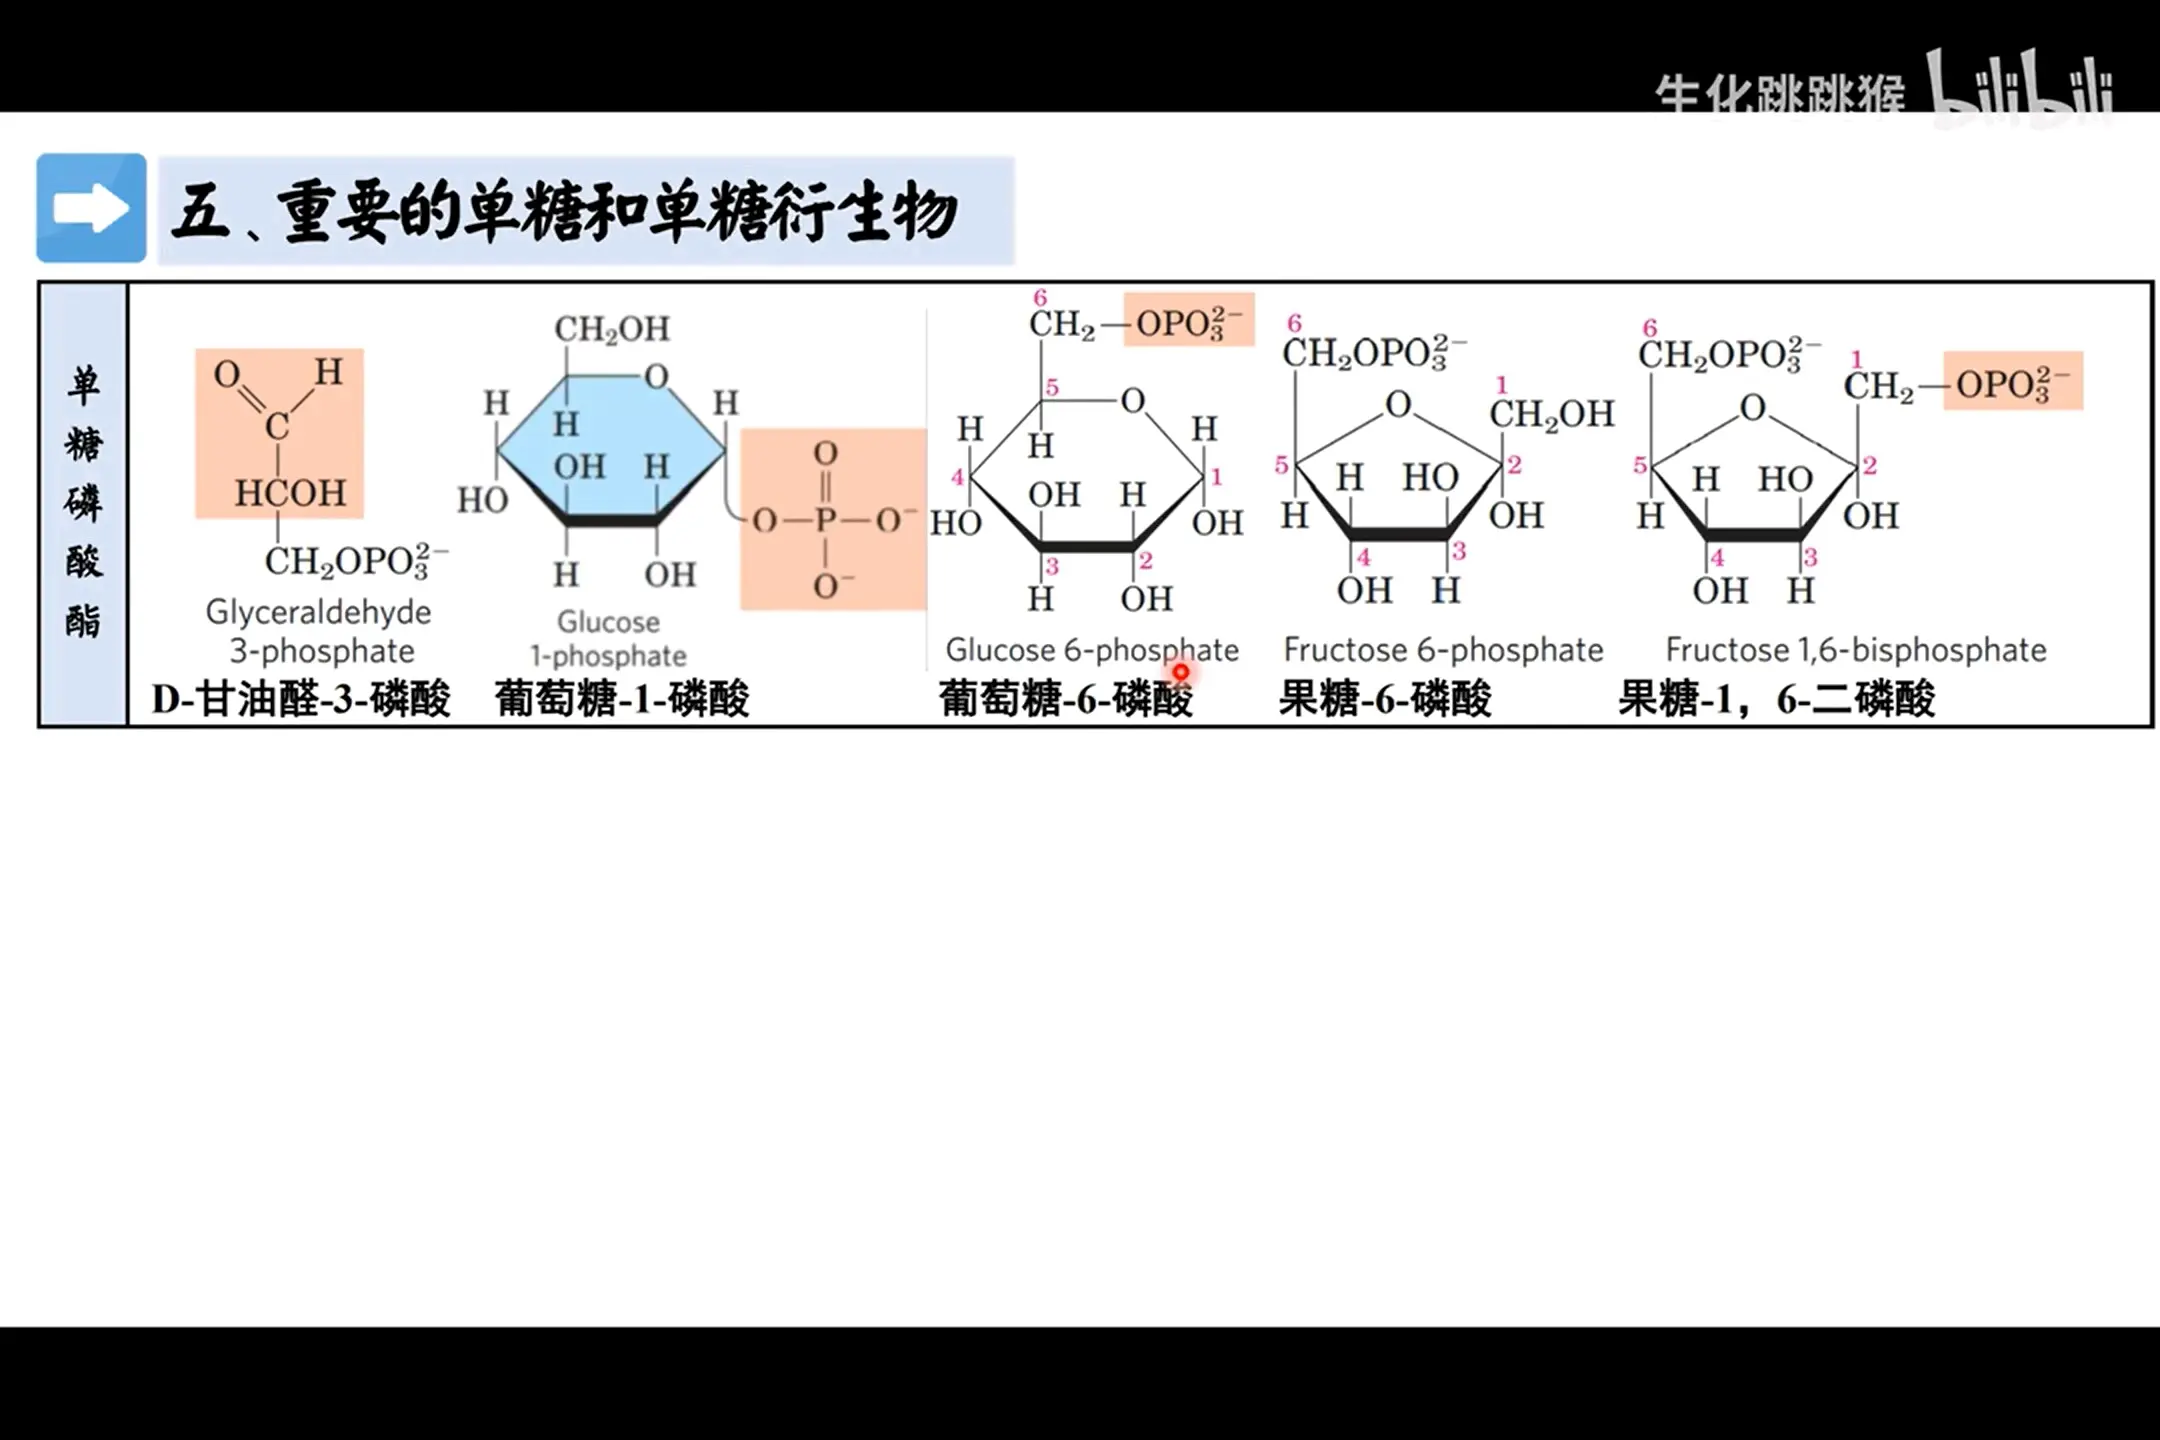
Task: Click the highlighted OPO3 on Fructose 1,6-bisphosphate
Action: (x=2013, y=381)
